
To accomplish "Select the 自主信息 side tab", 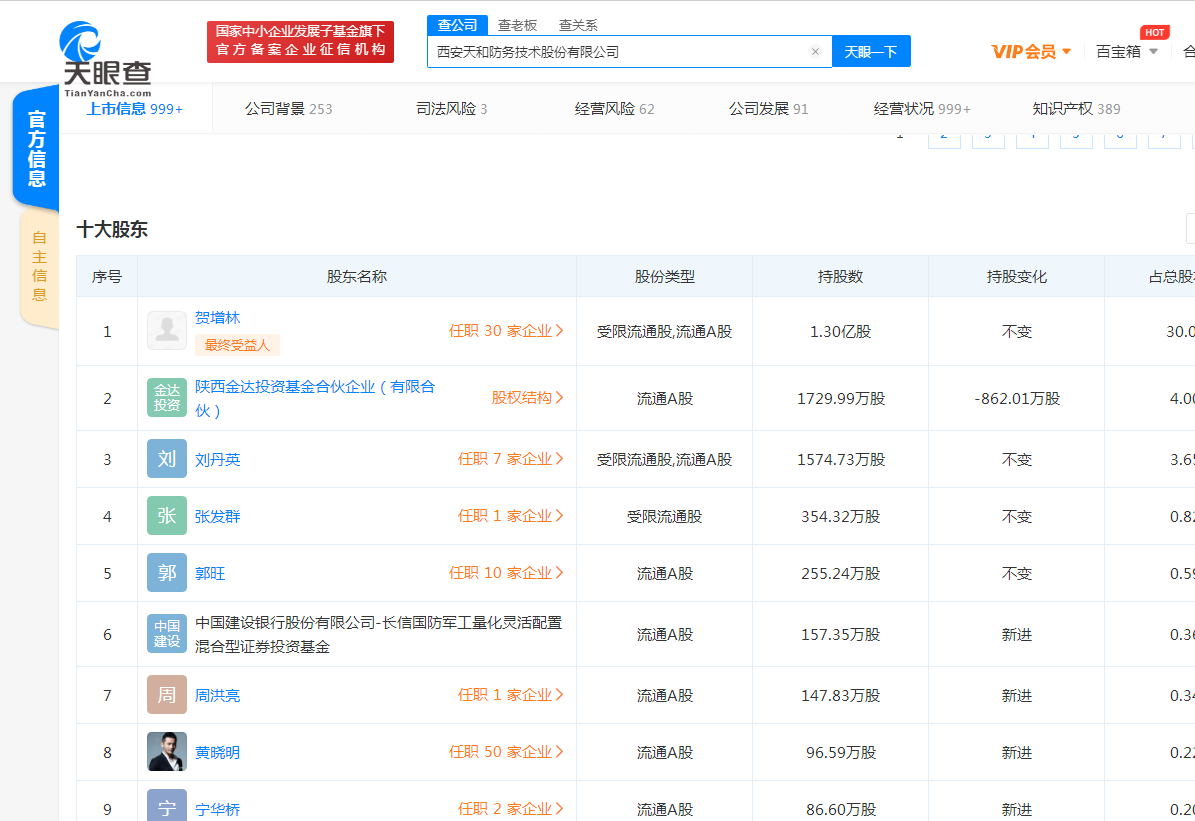I will 39,266.
